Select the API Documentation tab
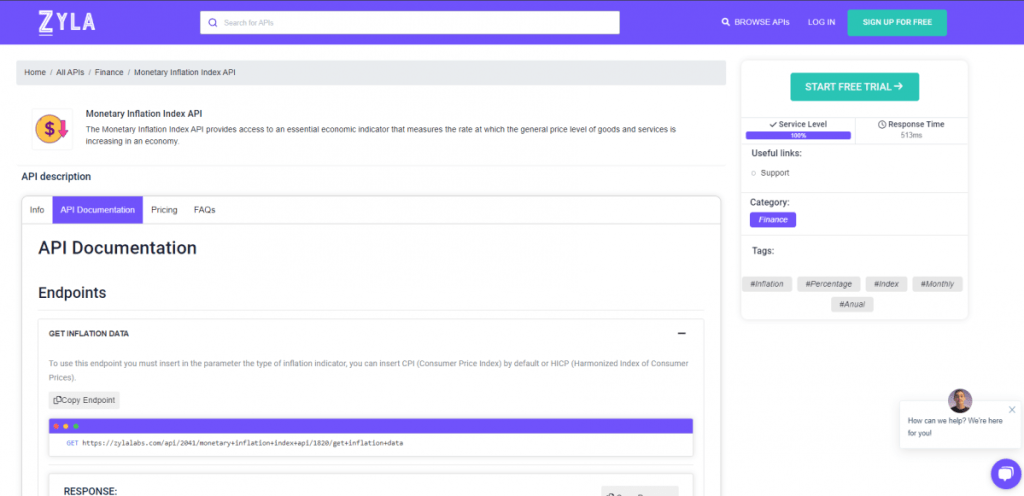 [97, 210]
